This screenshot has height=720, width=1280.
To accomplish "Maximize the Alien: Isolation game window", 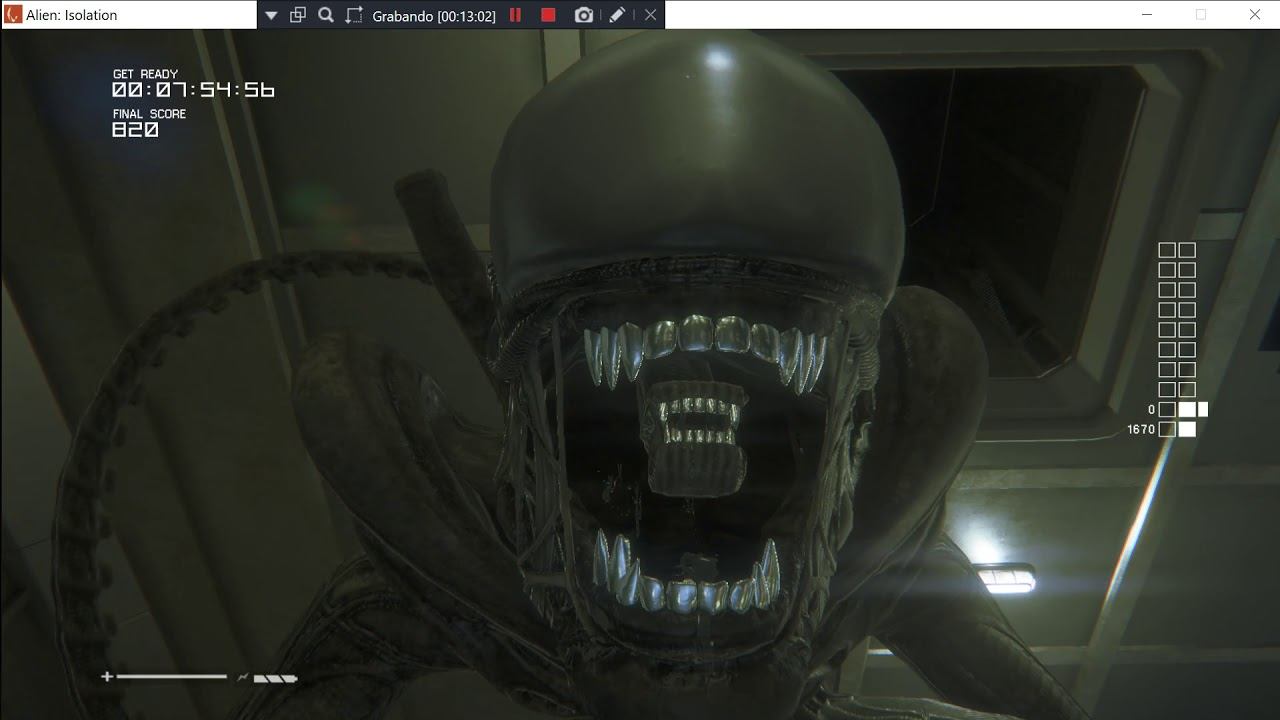I will 1201,15.
